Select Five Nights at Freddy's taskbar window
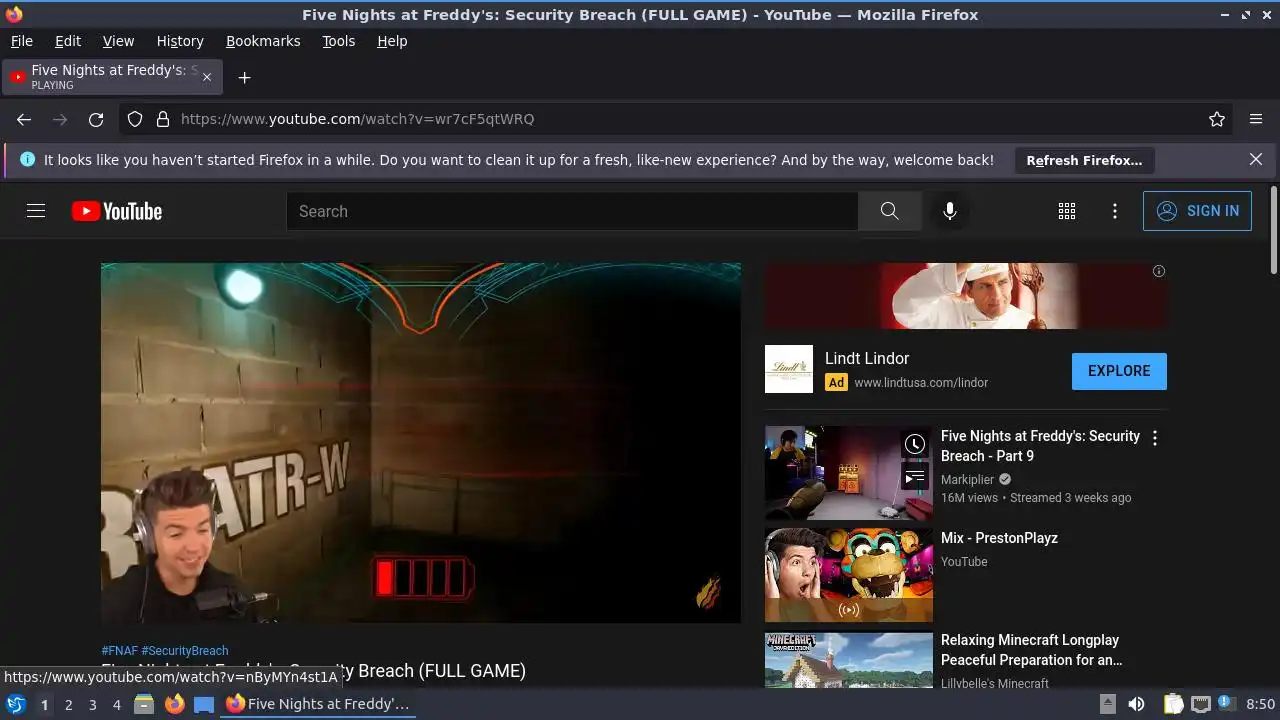 tap(318, 704)
